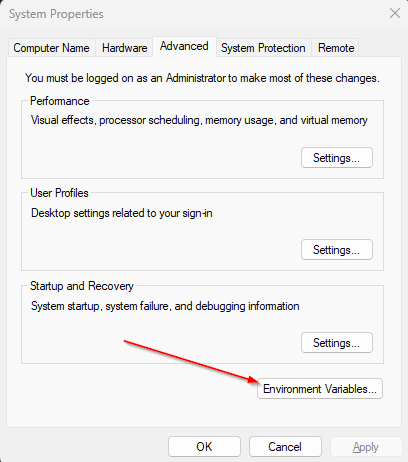The image size is (408, 462).
Task: Open the Hardware tab
Action: pos(124,48)
